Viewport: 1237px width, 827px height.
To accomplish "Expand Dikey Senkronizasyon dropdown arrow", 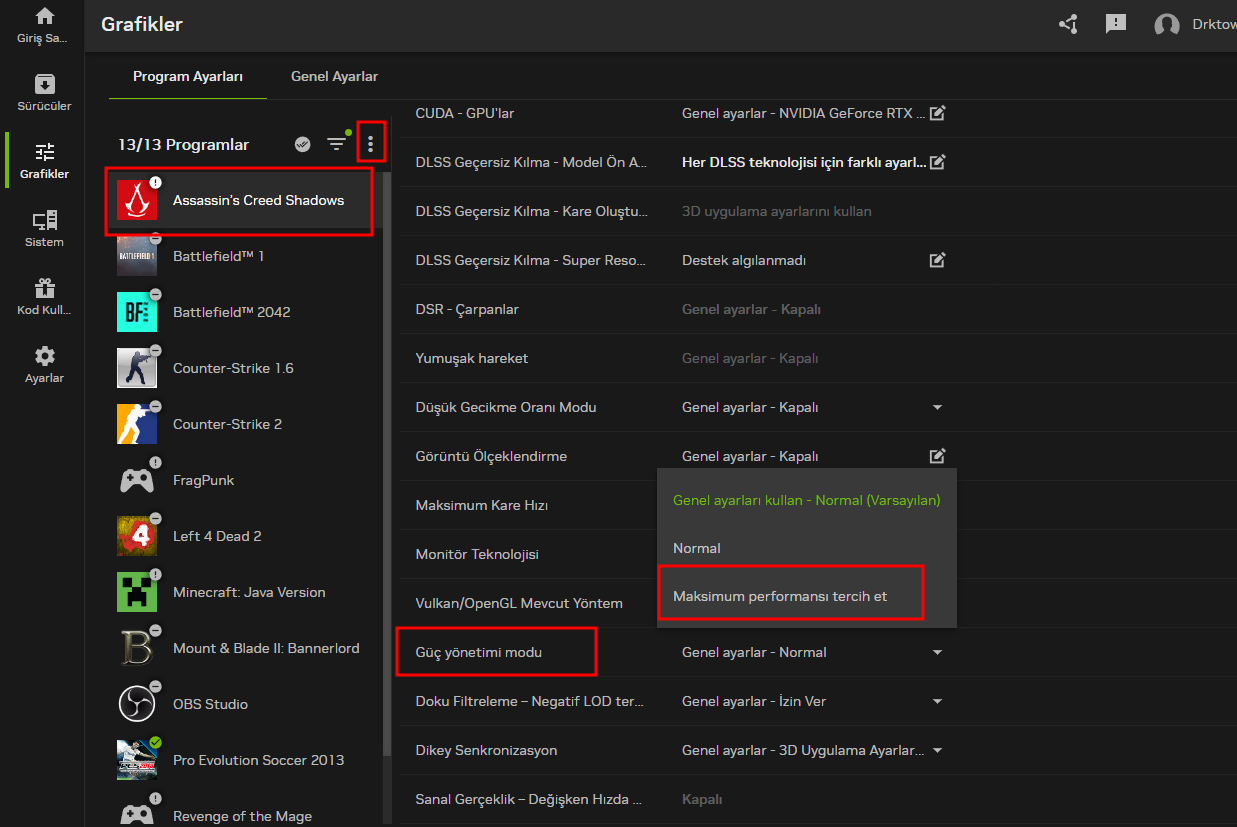I will click(x=937, y=750).
